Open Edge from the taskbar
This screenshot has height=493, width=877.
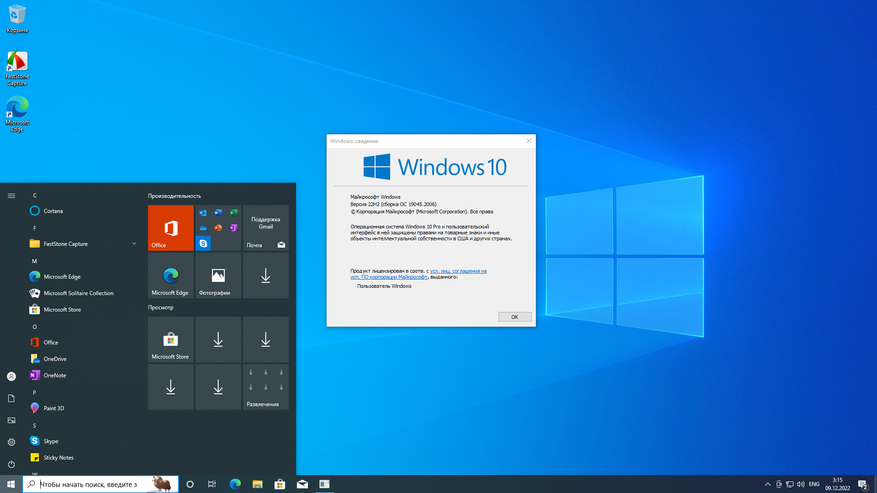235,484
